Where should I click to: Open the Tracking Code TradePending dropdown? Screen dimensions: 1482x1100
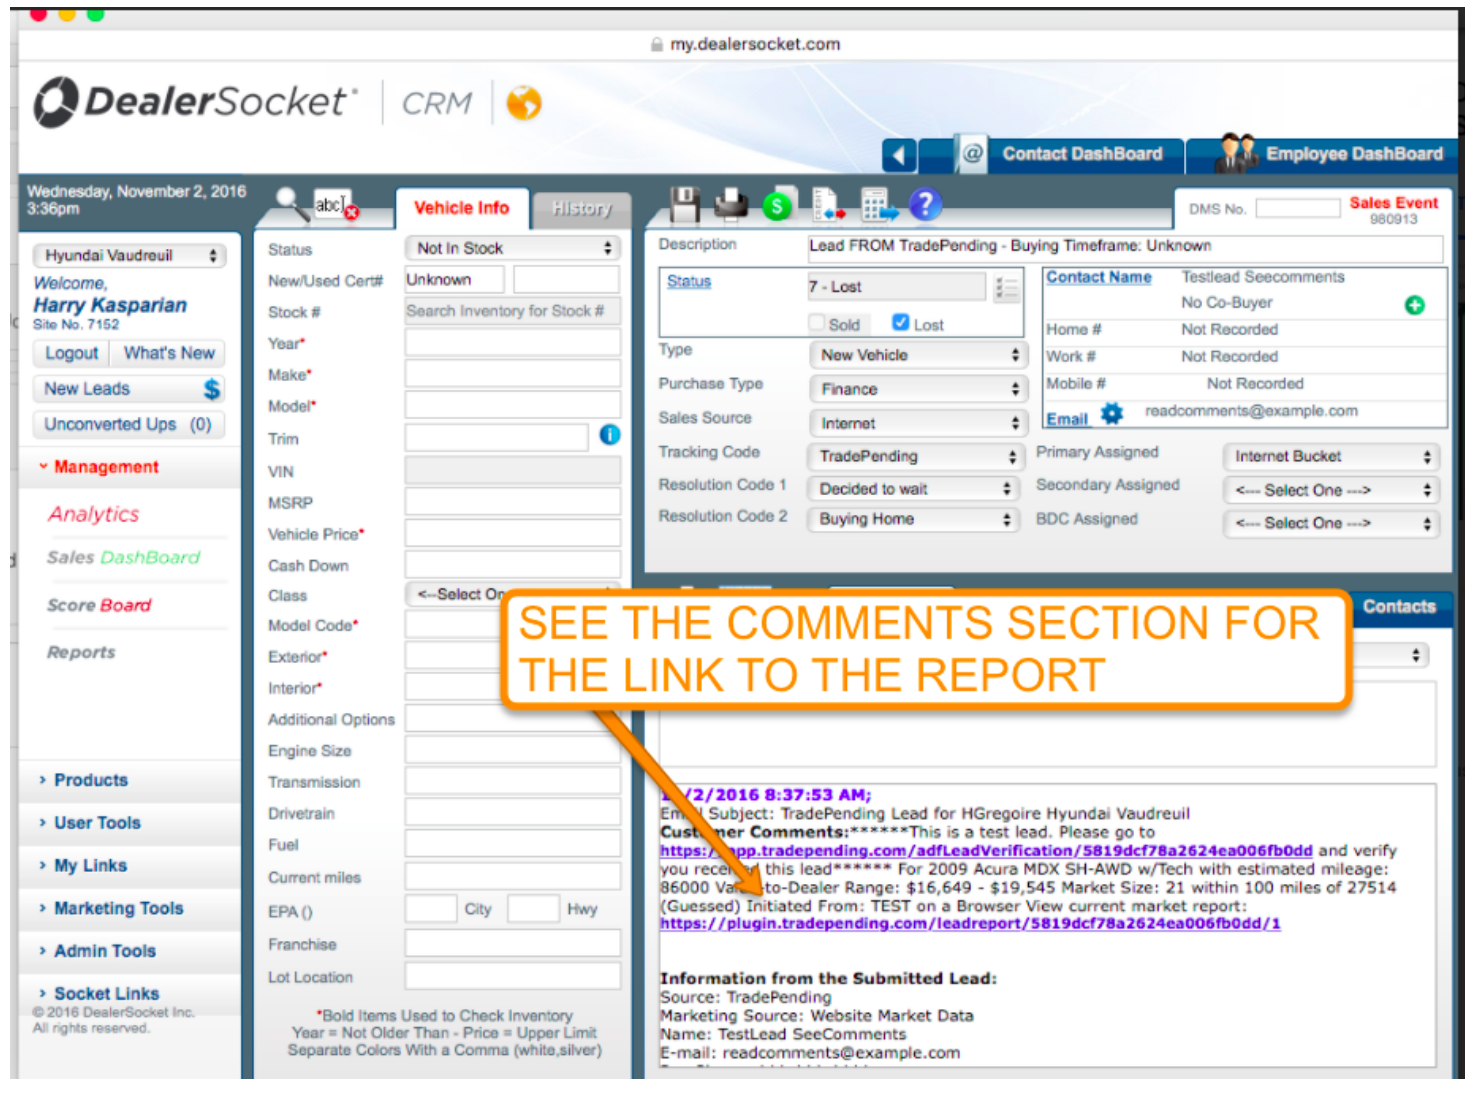[914, 456]
